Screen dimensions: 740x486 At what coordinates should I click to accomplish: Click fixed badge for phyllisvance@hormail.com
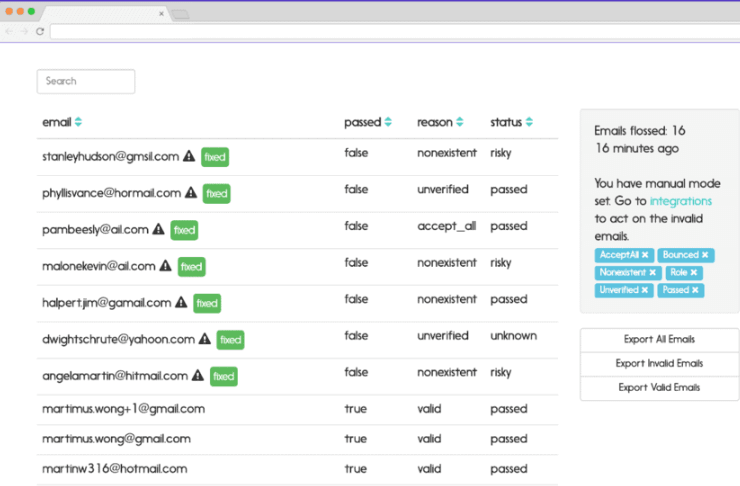coord(217,193)
